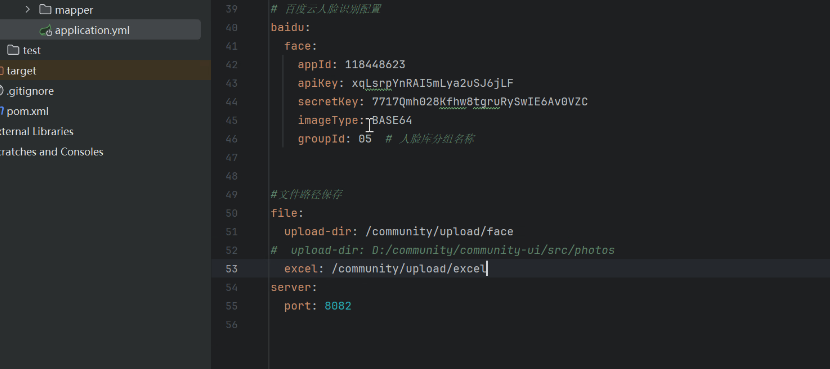
Task: Click the appId value 118448623
Action: pos(375,65)
